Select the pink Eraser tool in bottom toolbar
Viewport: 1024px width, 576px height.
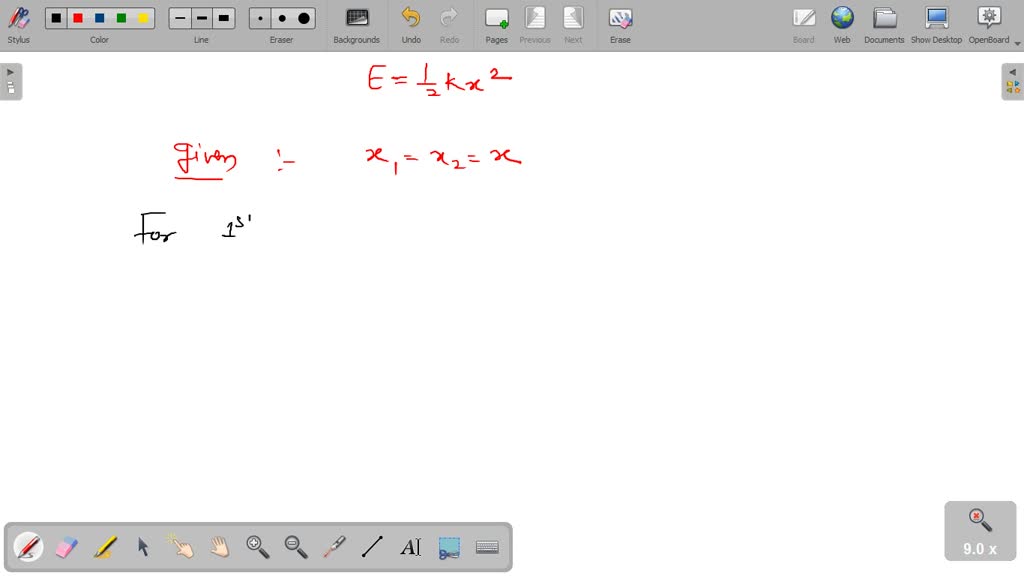[x=66, y=547]
